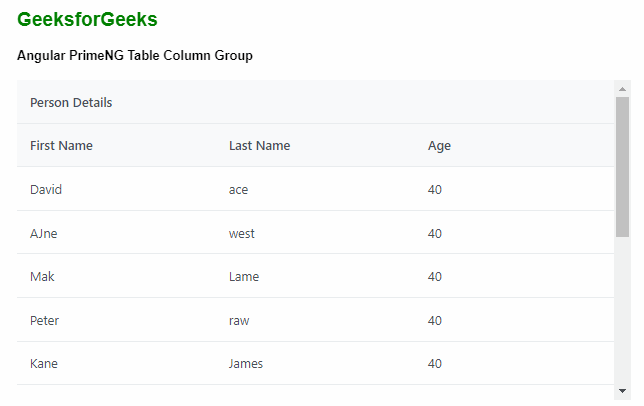Click the last name cell 'west'

241,234
